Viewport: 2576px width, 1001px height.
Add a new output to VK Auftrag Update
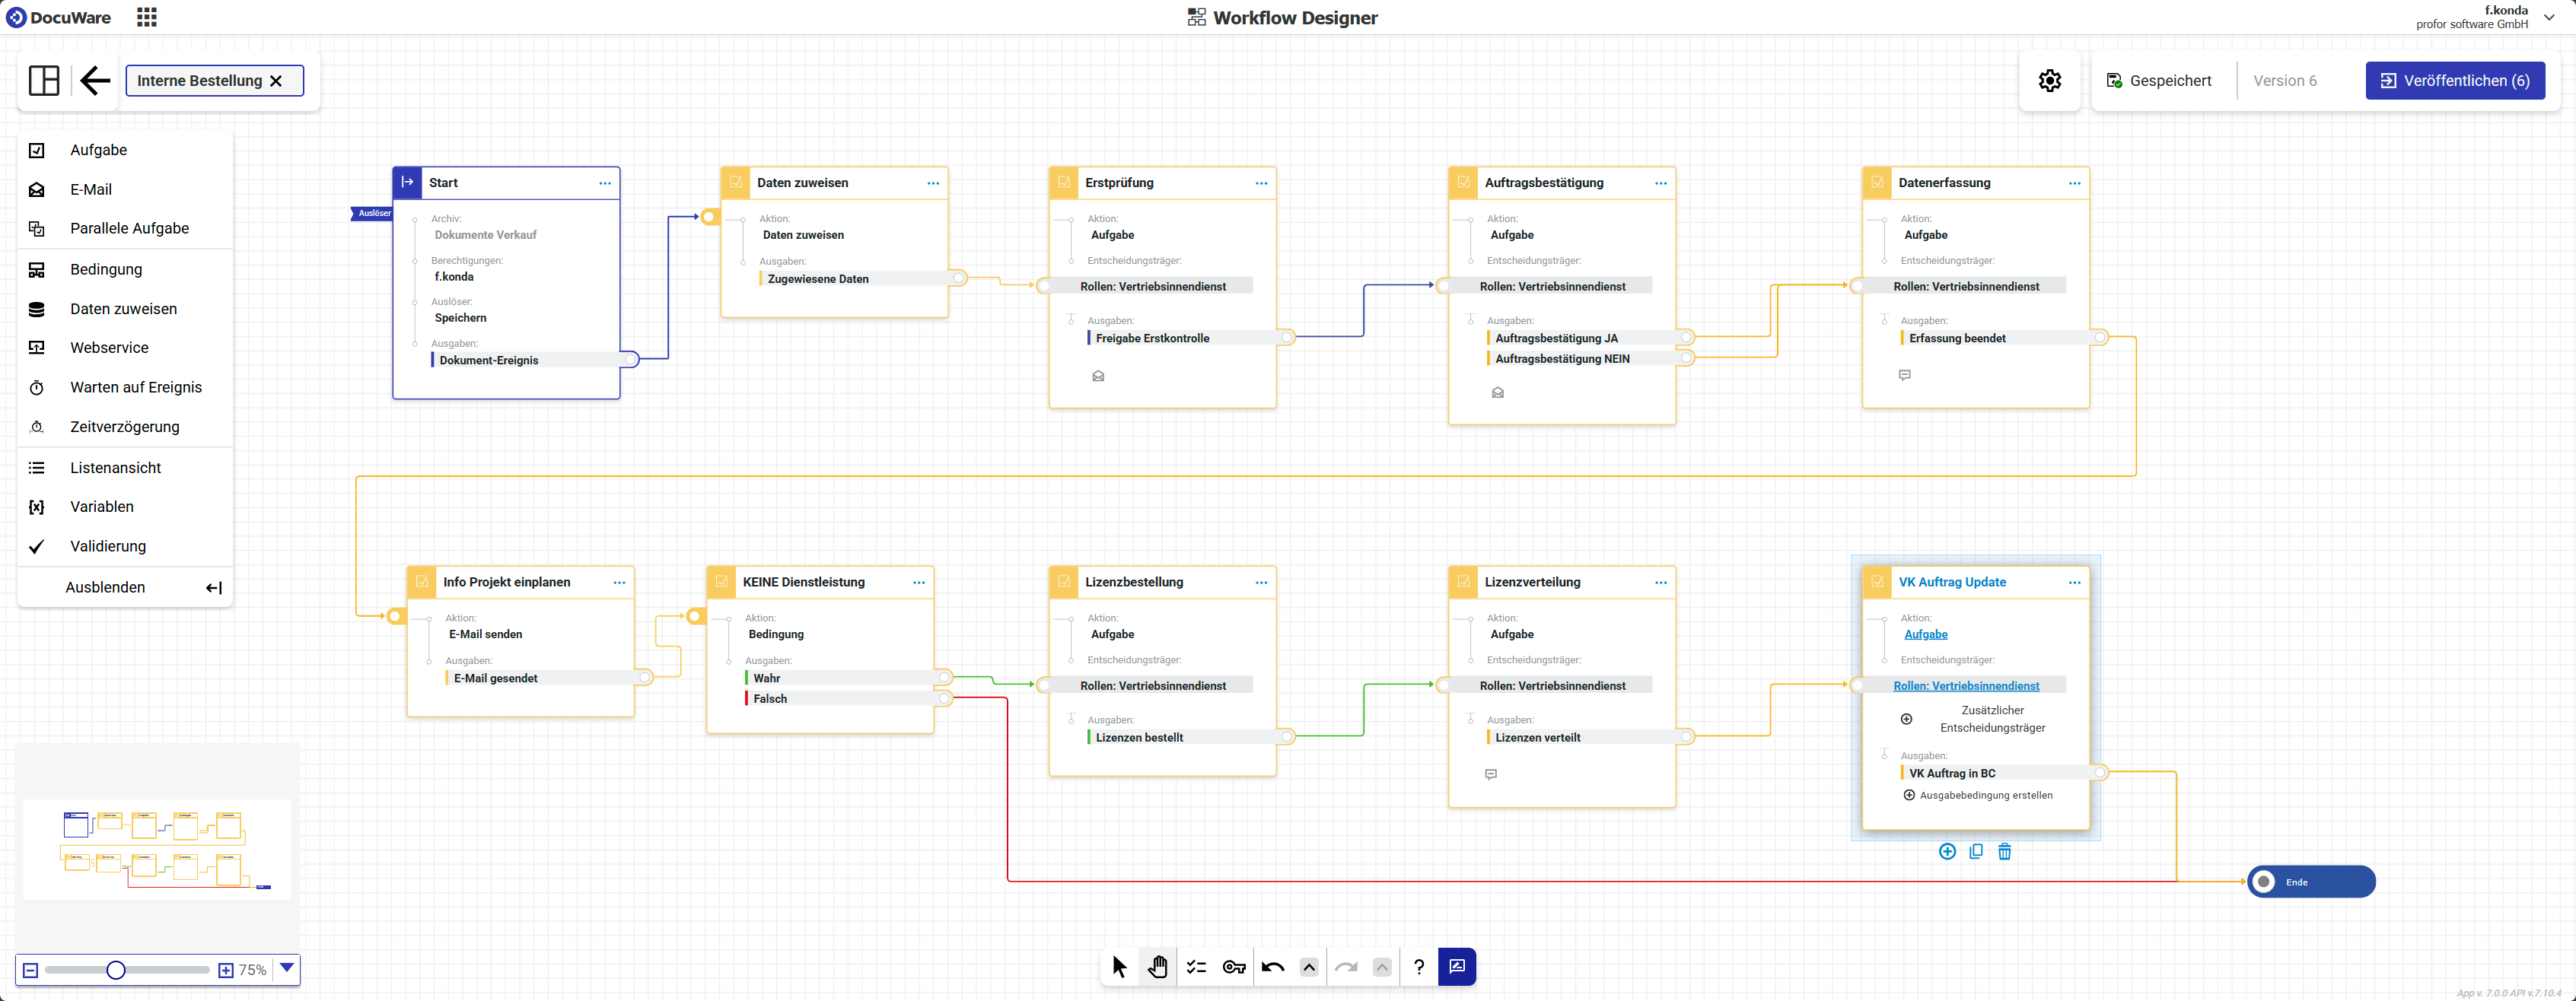1947,852
